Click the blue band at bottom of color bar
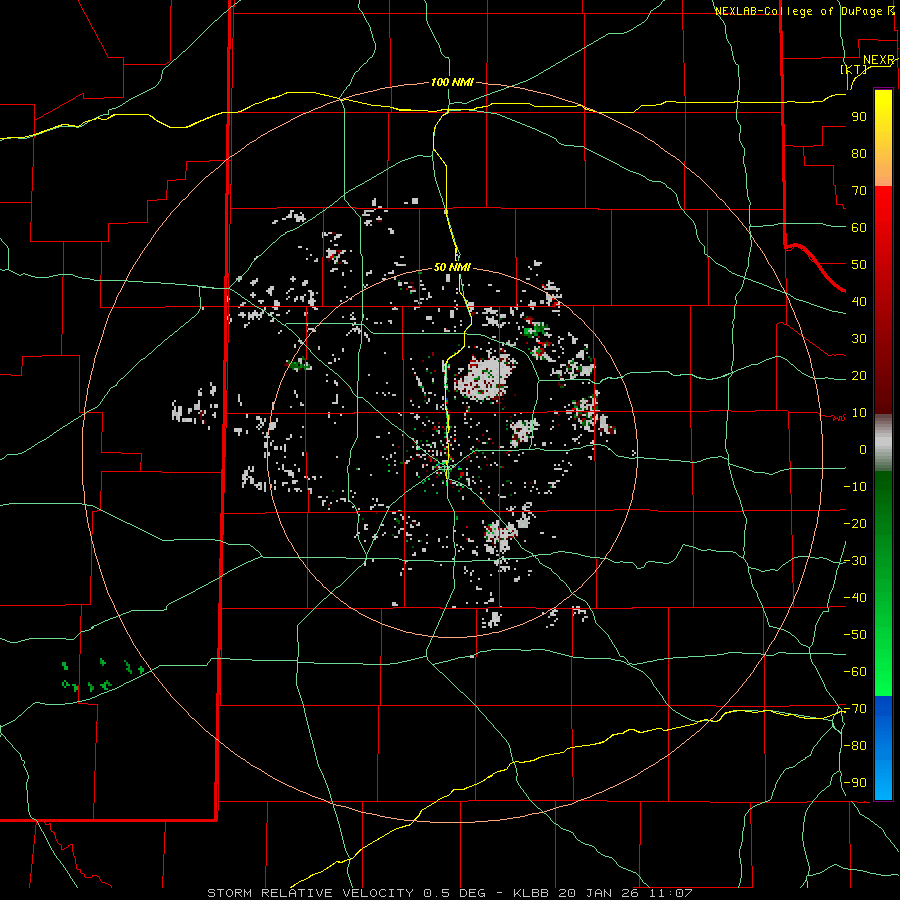 (883, 748)
